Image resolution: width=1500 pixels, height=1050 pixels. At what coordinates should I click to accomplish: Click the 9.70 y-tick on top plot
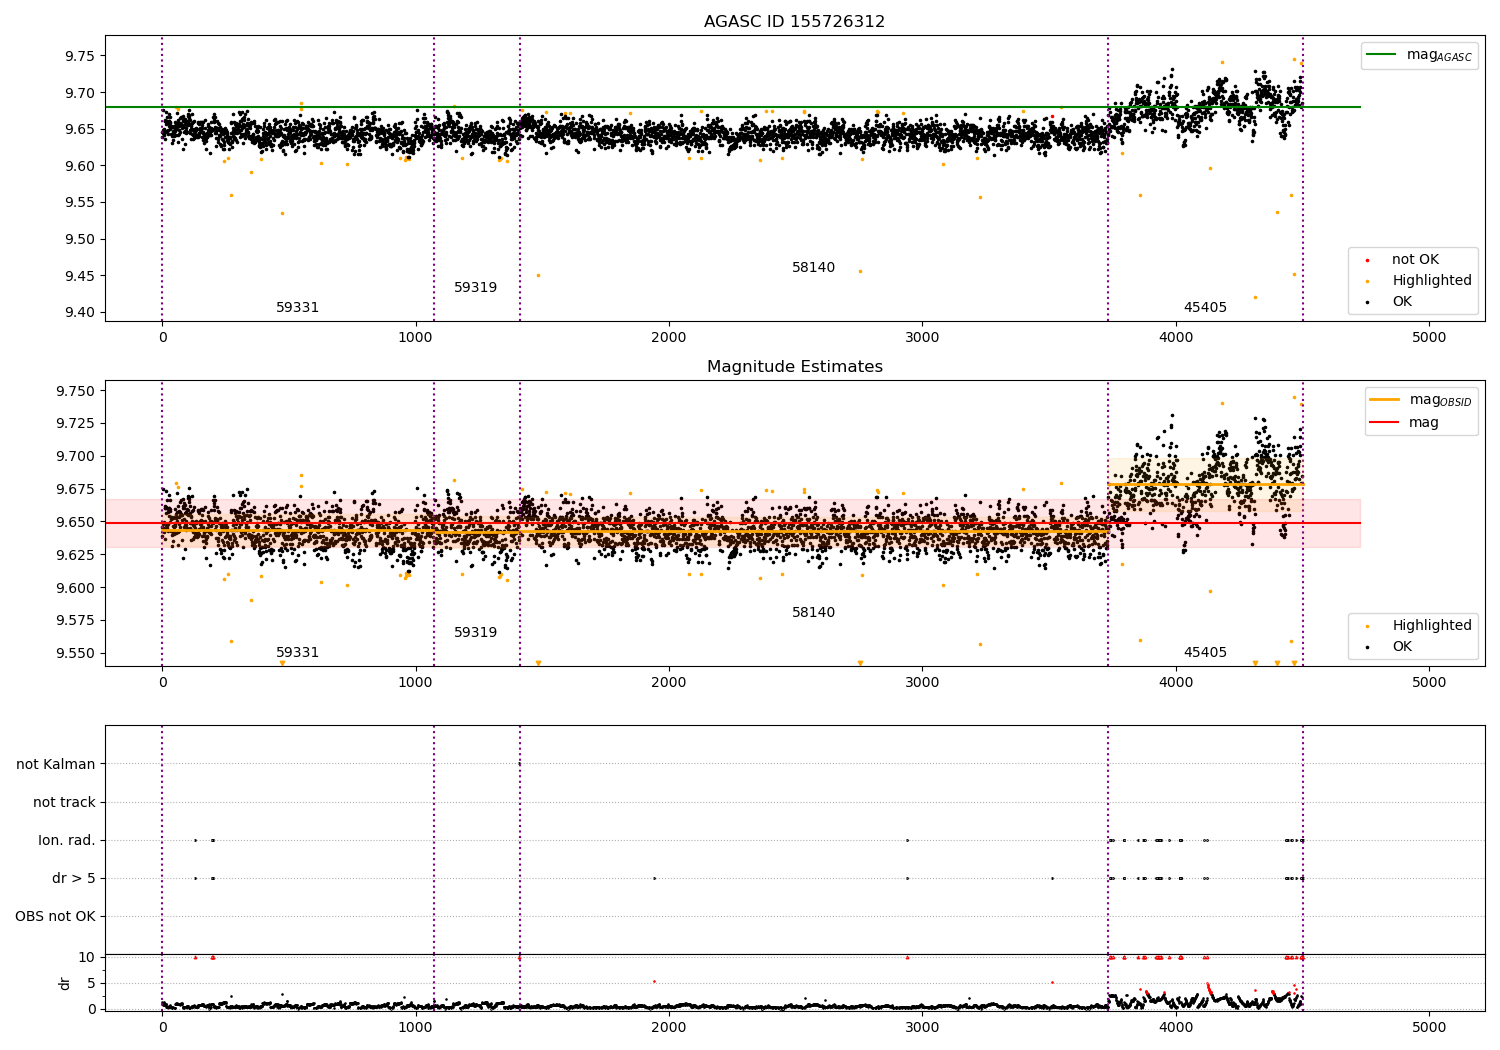[x=78, y=93]
